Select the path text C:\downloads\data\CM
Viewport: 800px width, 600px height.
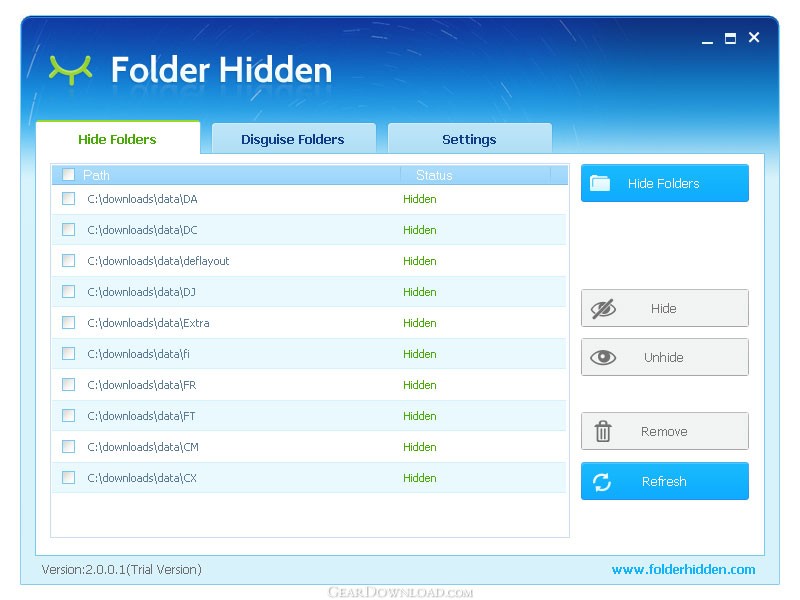click(143, 447)
